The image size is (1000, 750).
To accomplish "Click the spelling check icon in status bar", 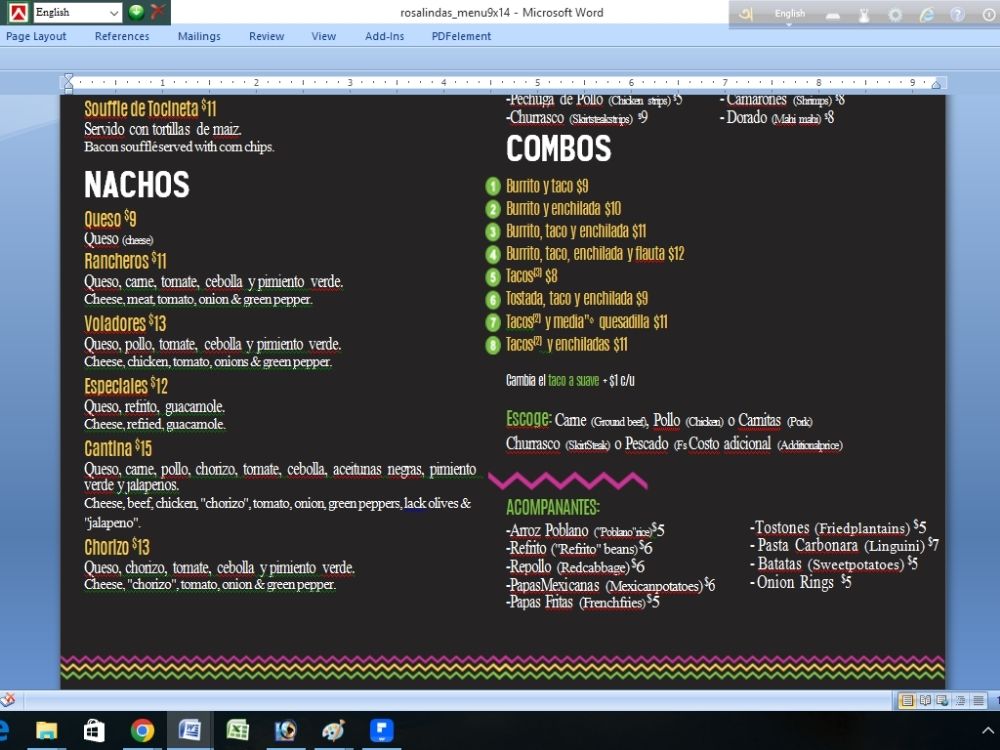I will point(8,700).
